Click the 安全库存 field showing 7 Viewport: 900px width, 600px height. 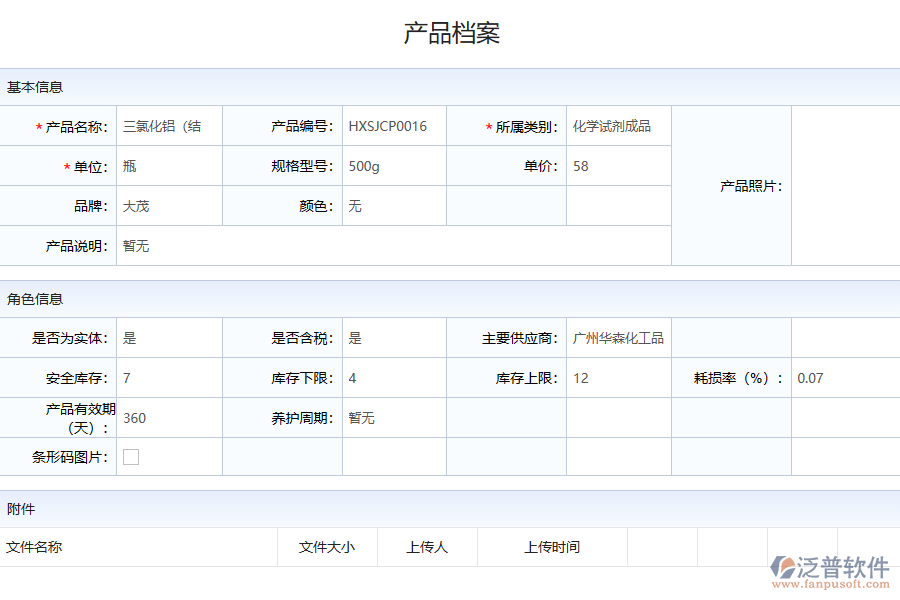(168, 378)
